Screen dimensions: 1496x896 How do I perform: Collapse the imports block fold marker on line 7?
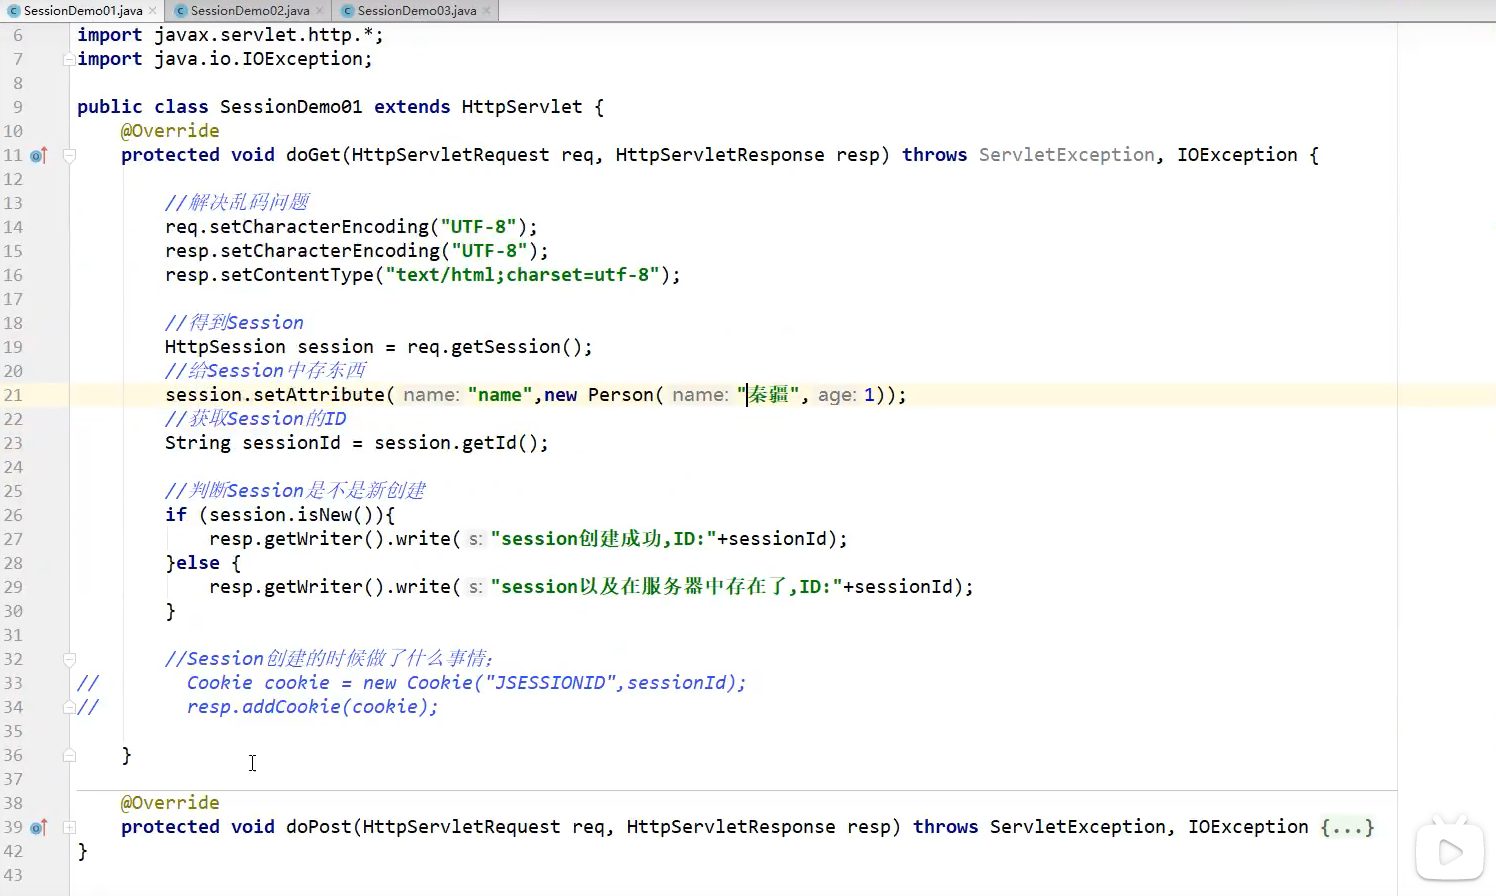point(69,59)
